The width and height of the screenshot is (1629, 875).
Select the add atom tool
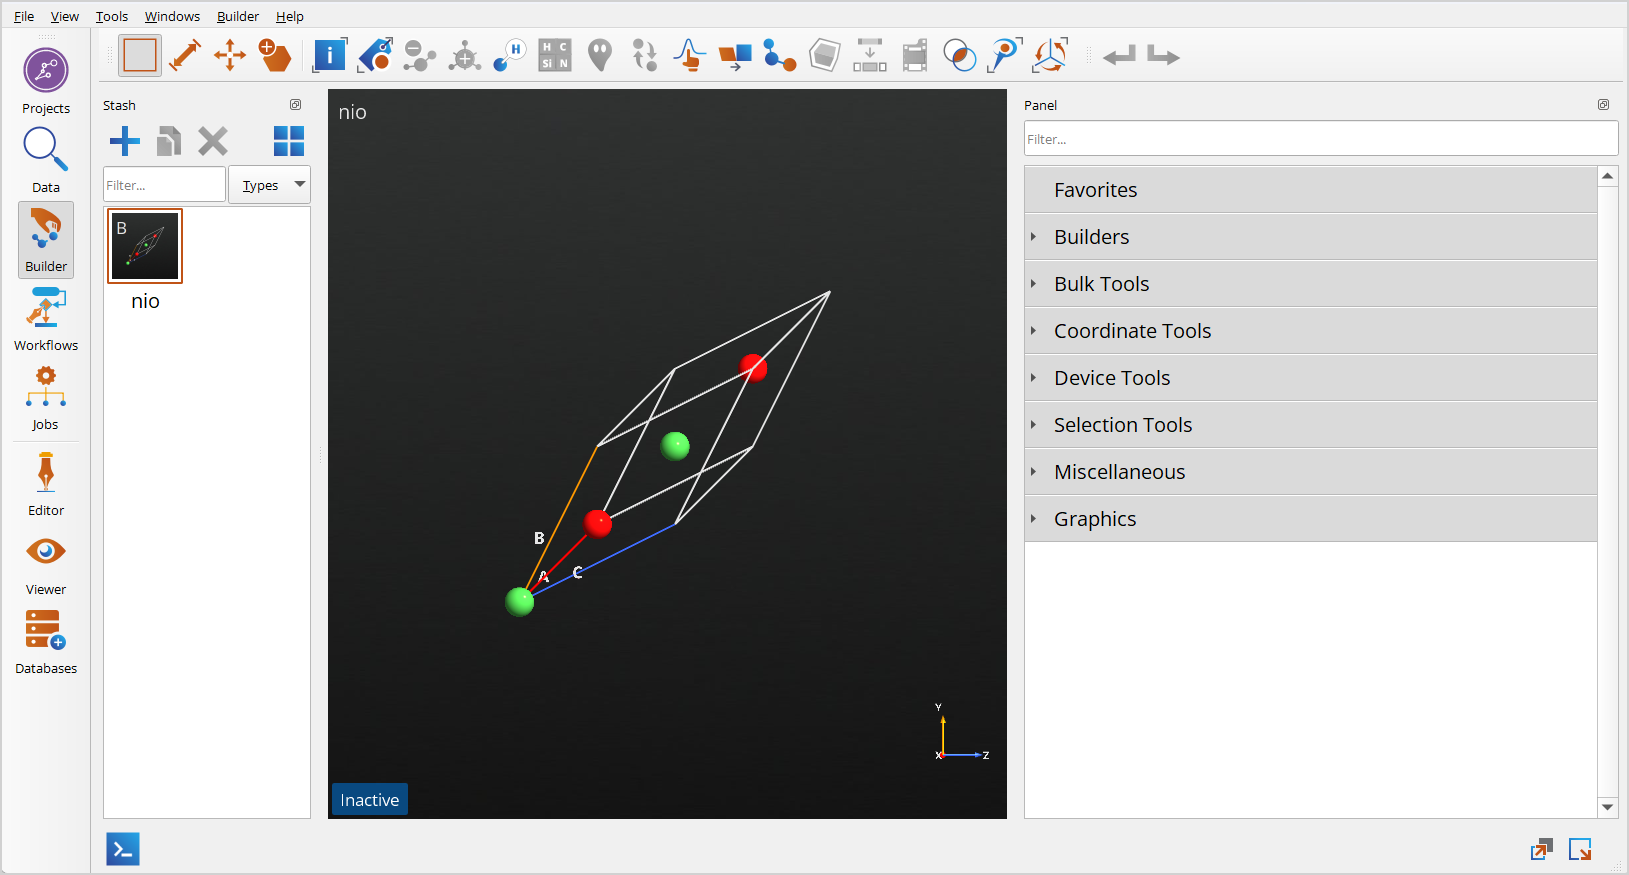275,55
